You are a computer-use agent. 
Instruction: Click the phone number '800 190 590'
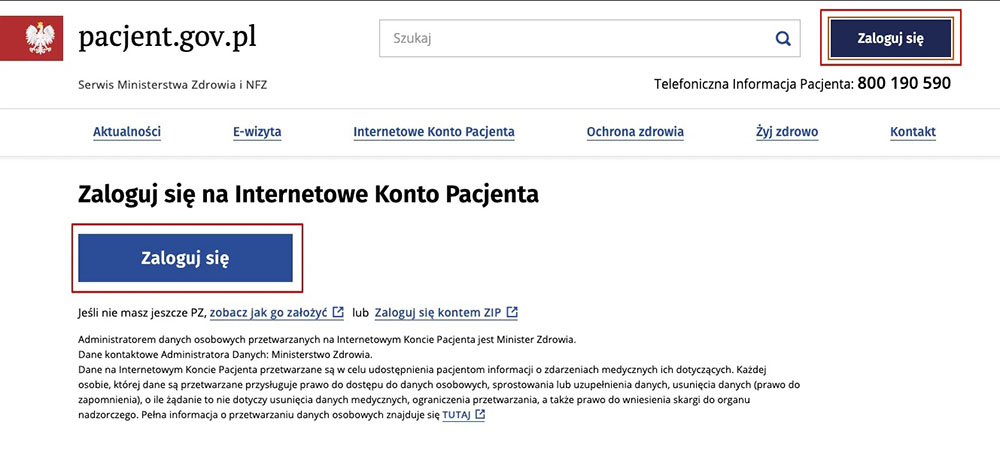click(904, 83)
